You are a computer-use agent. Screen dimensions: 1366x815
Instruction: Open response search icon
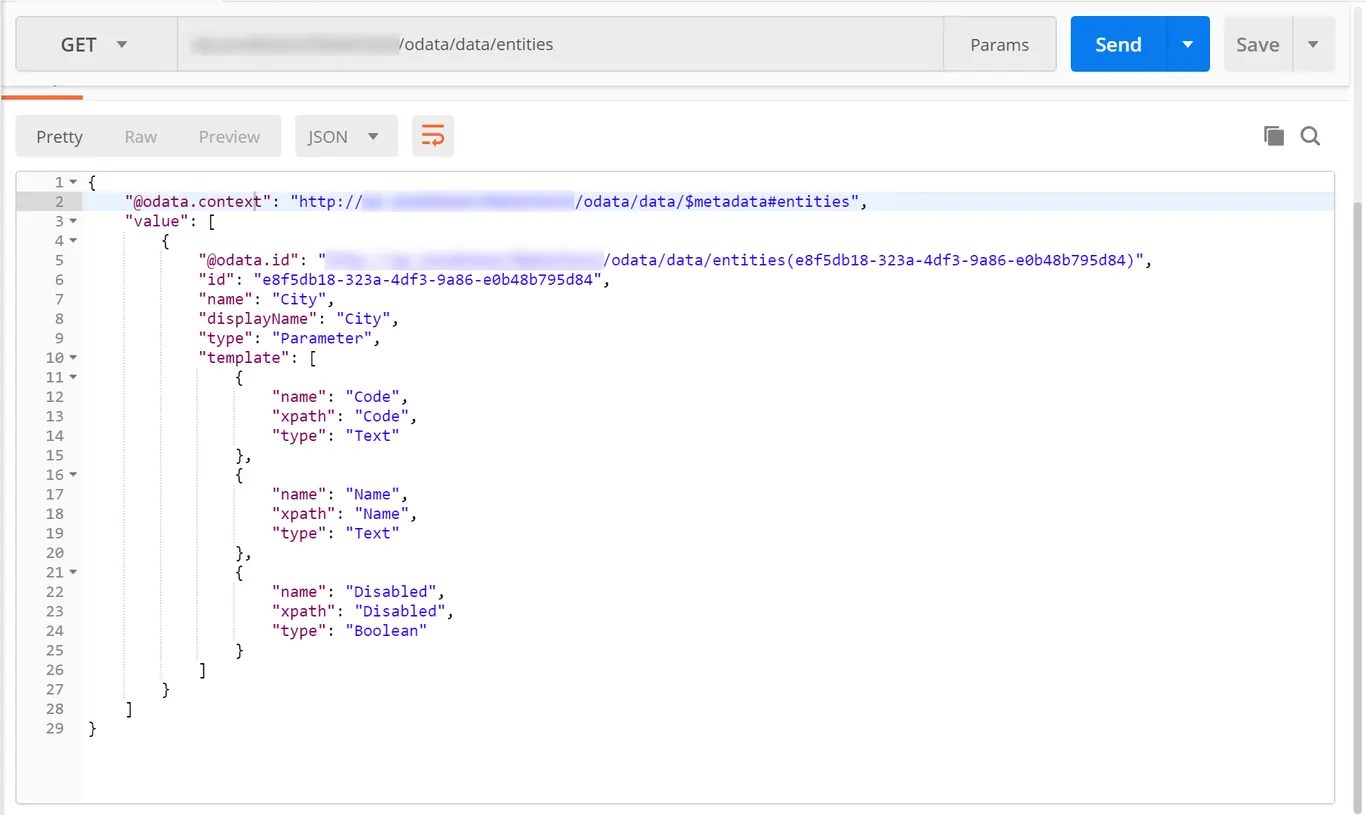coord(1310,136)
